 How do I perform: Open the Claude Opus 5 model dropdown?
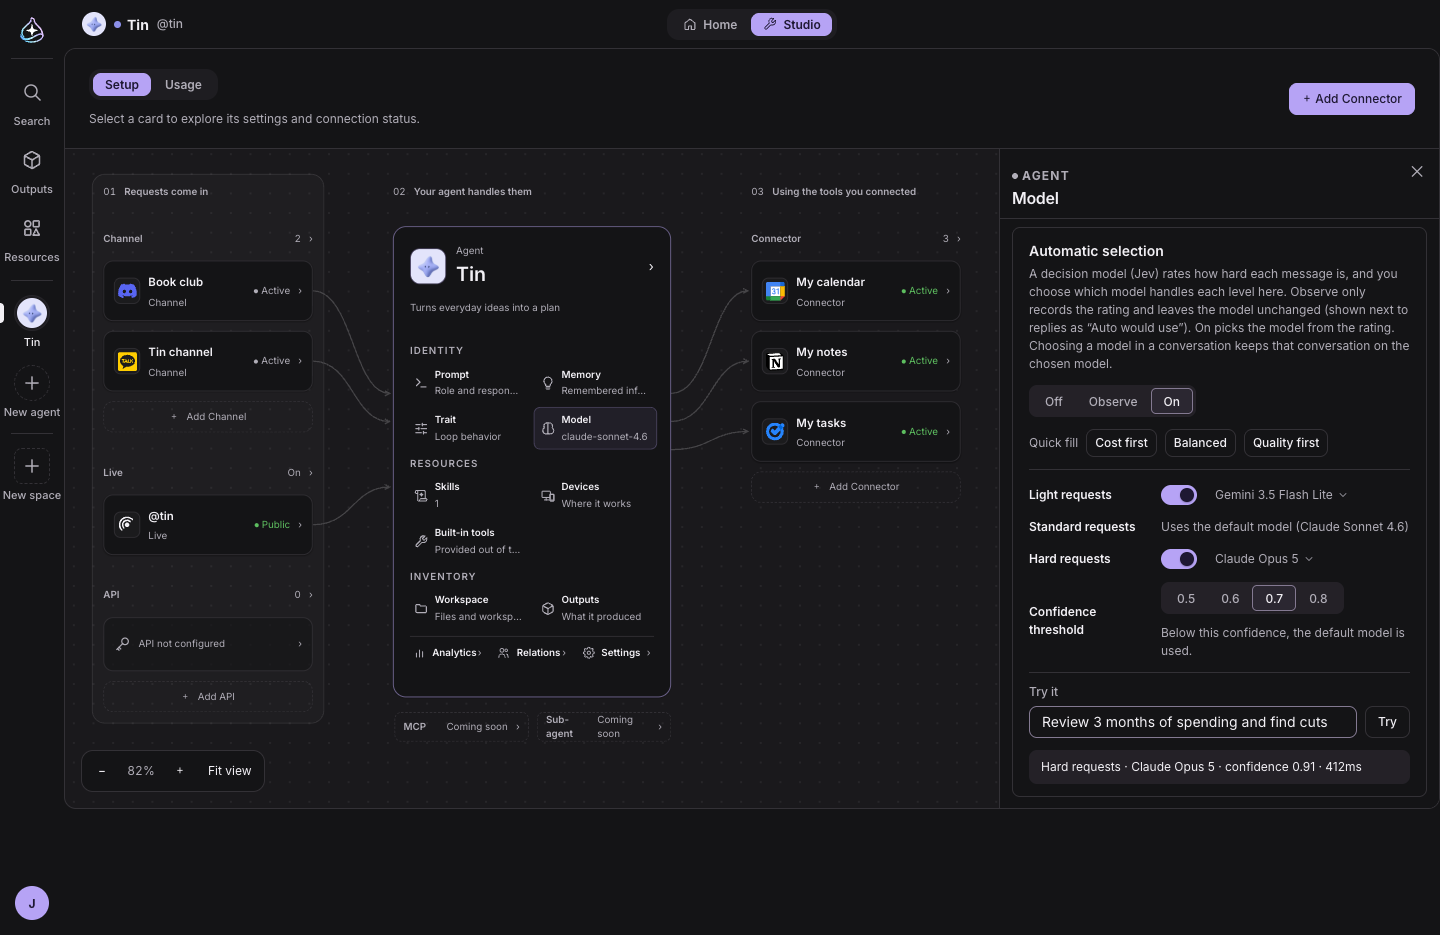point(1264,559)
